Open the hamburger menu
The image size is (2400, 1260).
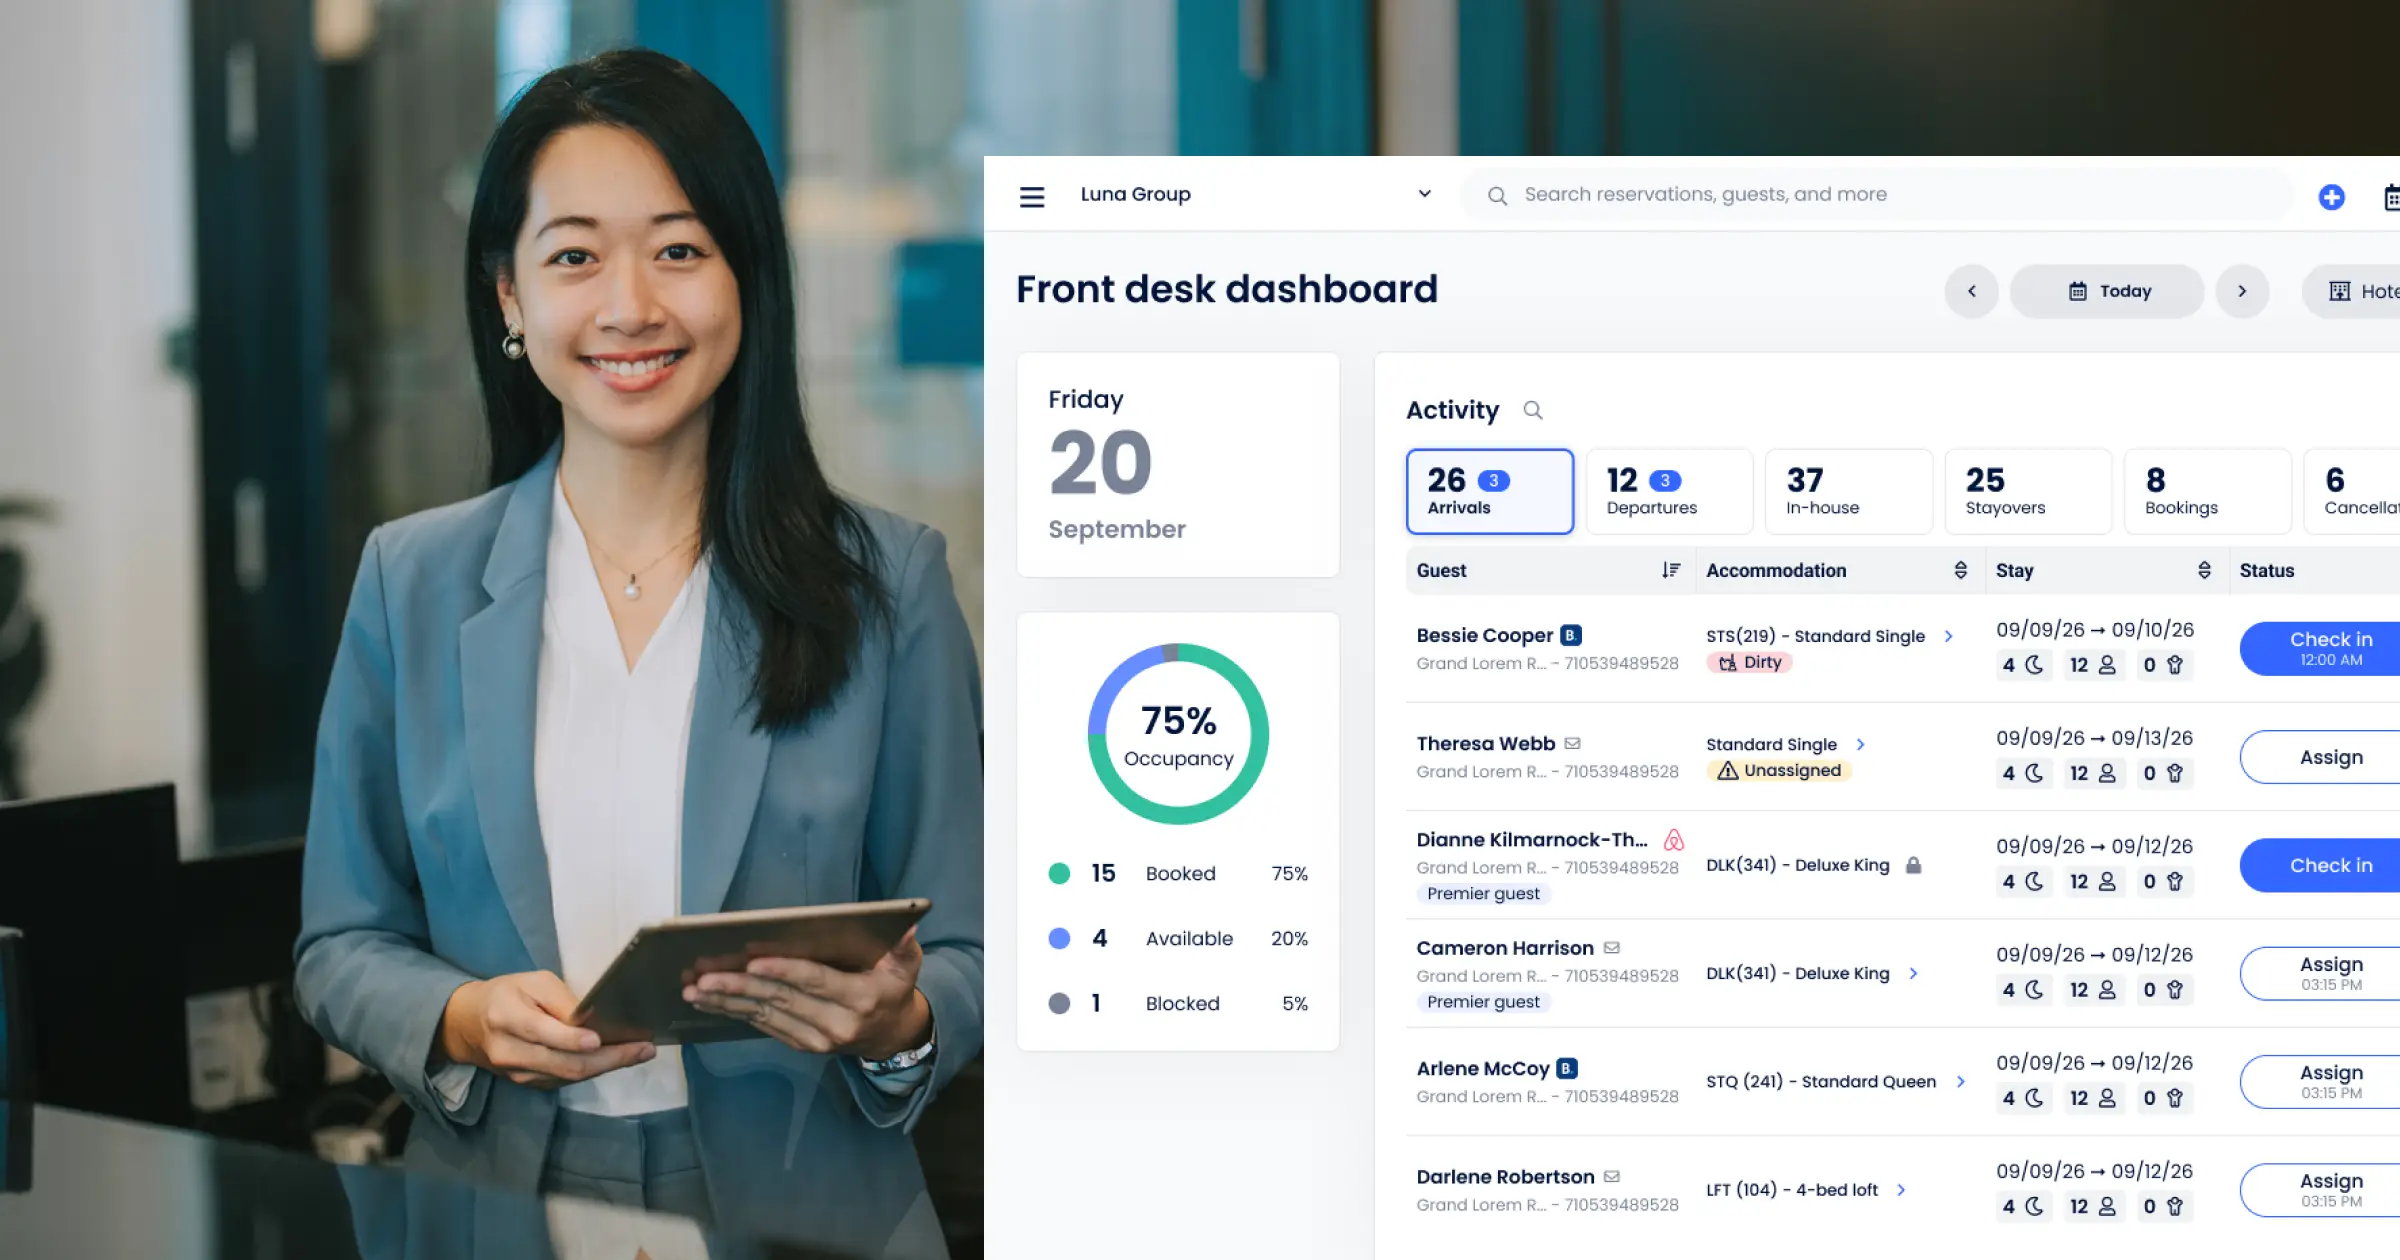coord(1032,196)
